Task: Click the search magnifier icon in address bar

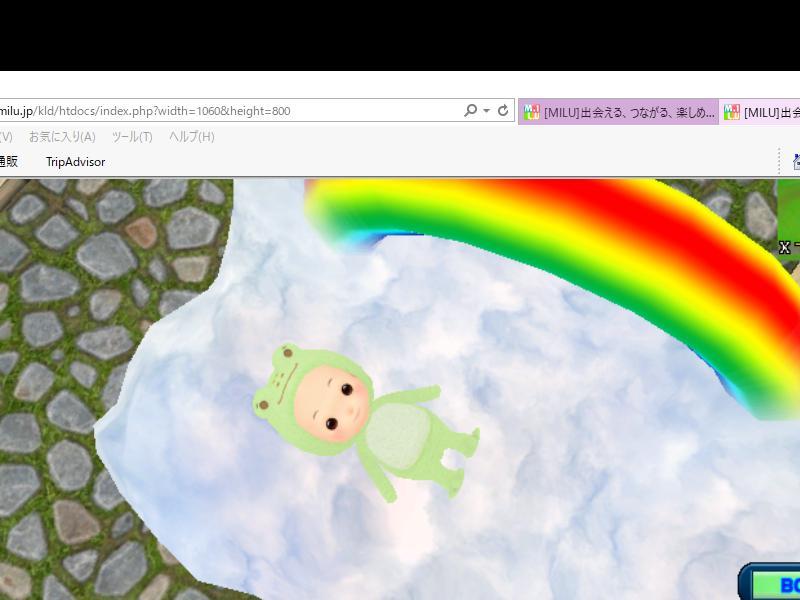Action: pos(470,111)
